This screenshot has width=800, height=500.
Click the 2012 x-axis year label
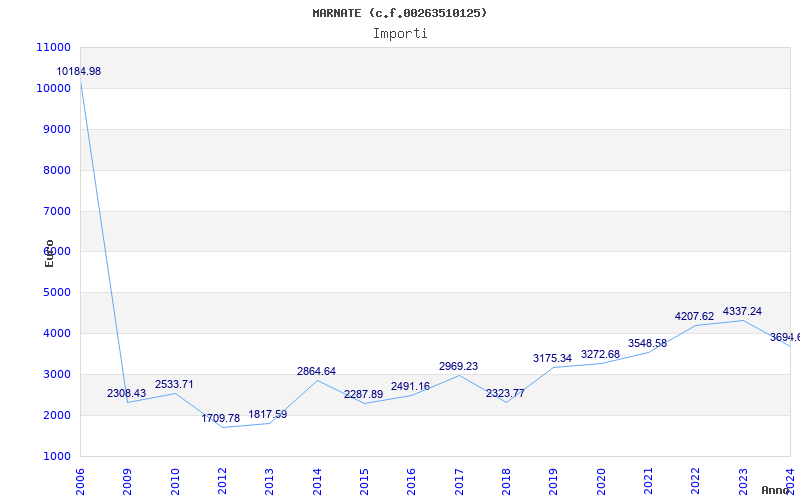click(x=222, y=482)
